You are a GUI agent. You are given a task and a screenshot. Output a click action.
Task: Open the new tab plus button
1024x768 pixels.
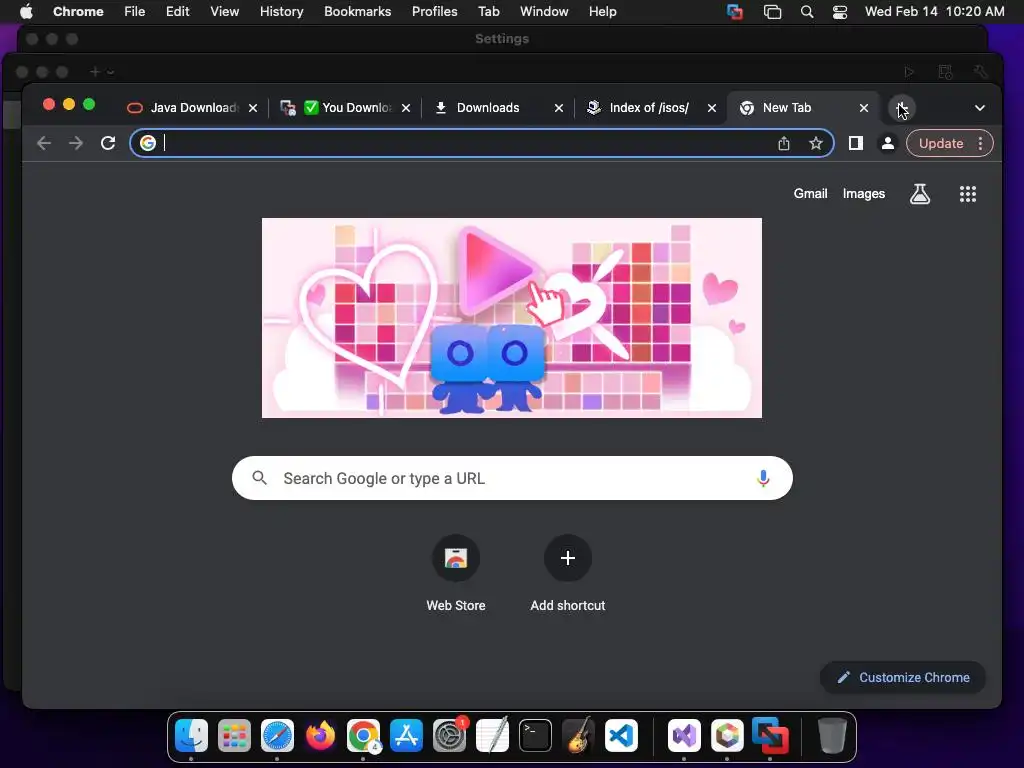click(x=902, y=108)
